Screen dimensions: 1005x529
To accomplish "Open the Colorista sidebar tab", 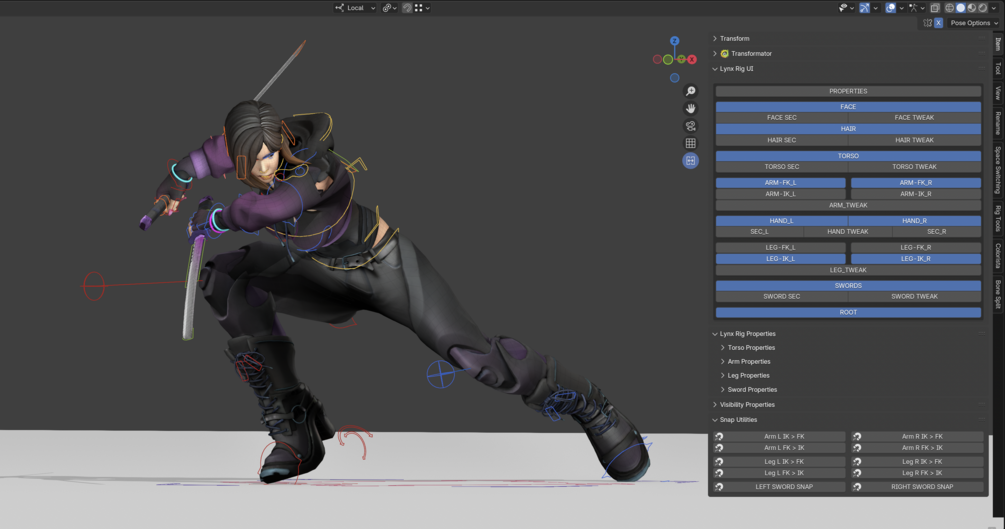I will click(x=998, y=256).
